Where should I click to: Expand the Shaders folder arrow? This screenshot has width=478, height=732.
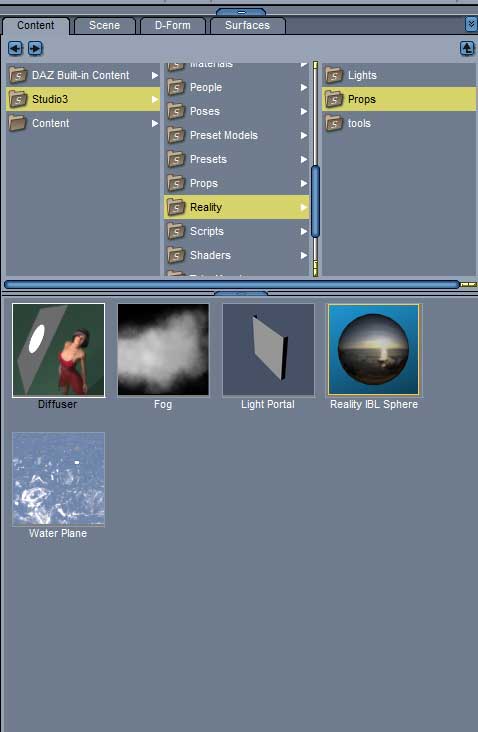[x=304, y=255]
